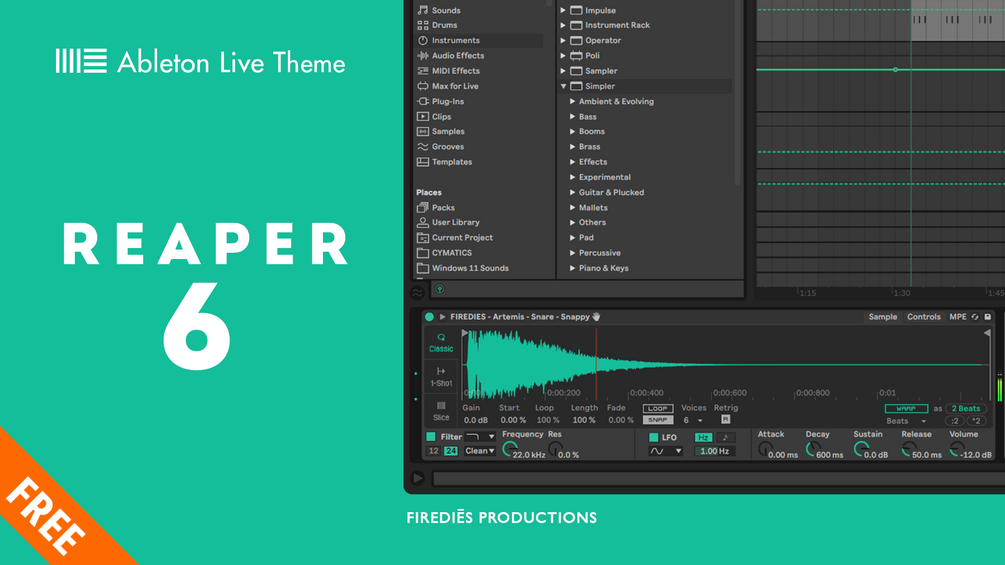This screenshot has height=565, width=1005.
Task: Open the Max for Live category
Action: click(448, 86)
